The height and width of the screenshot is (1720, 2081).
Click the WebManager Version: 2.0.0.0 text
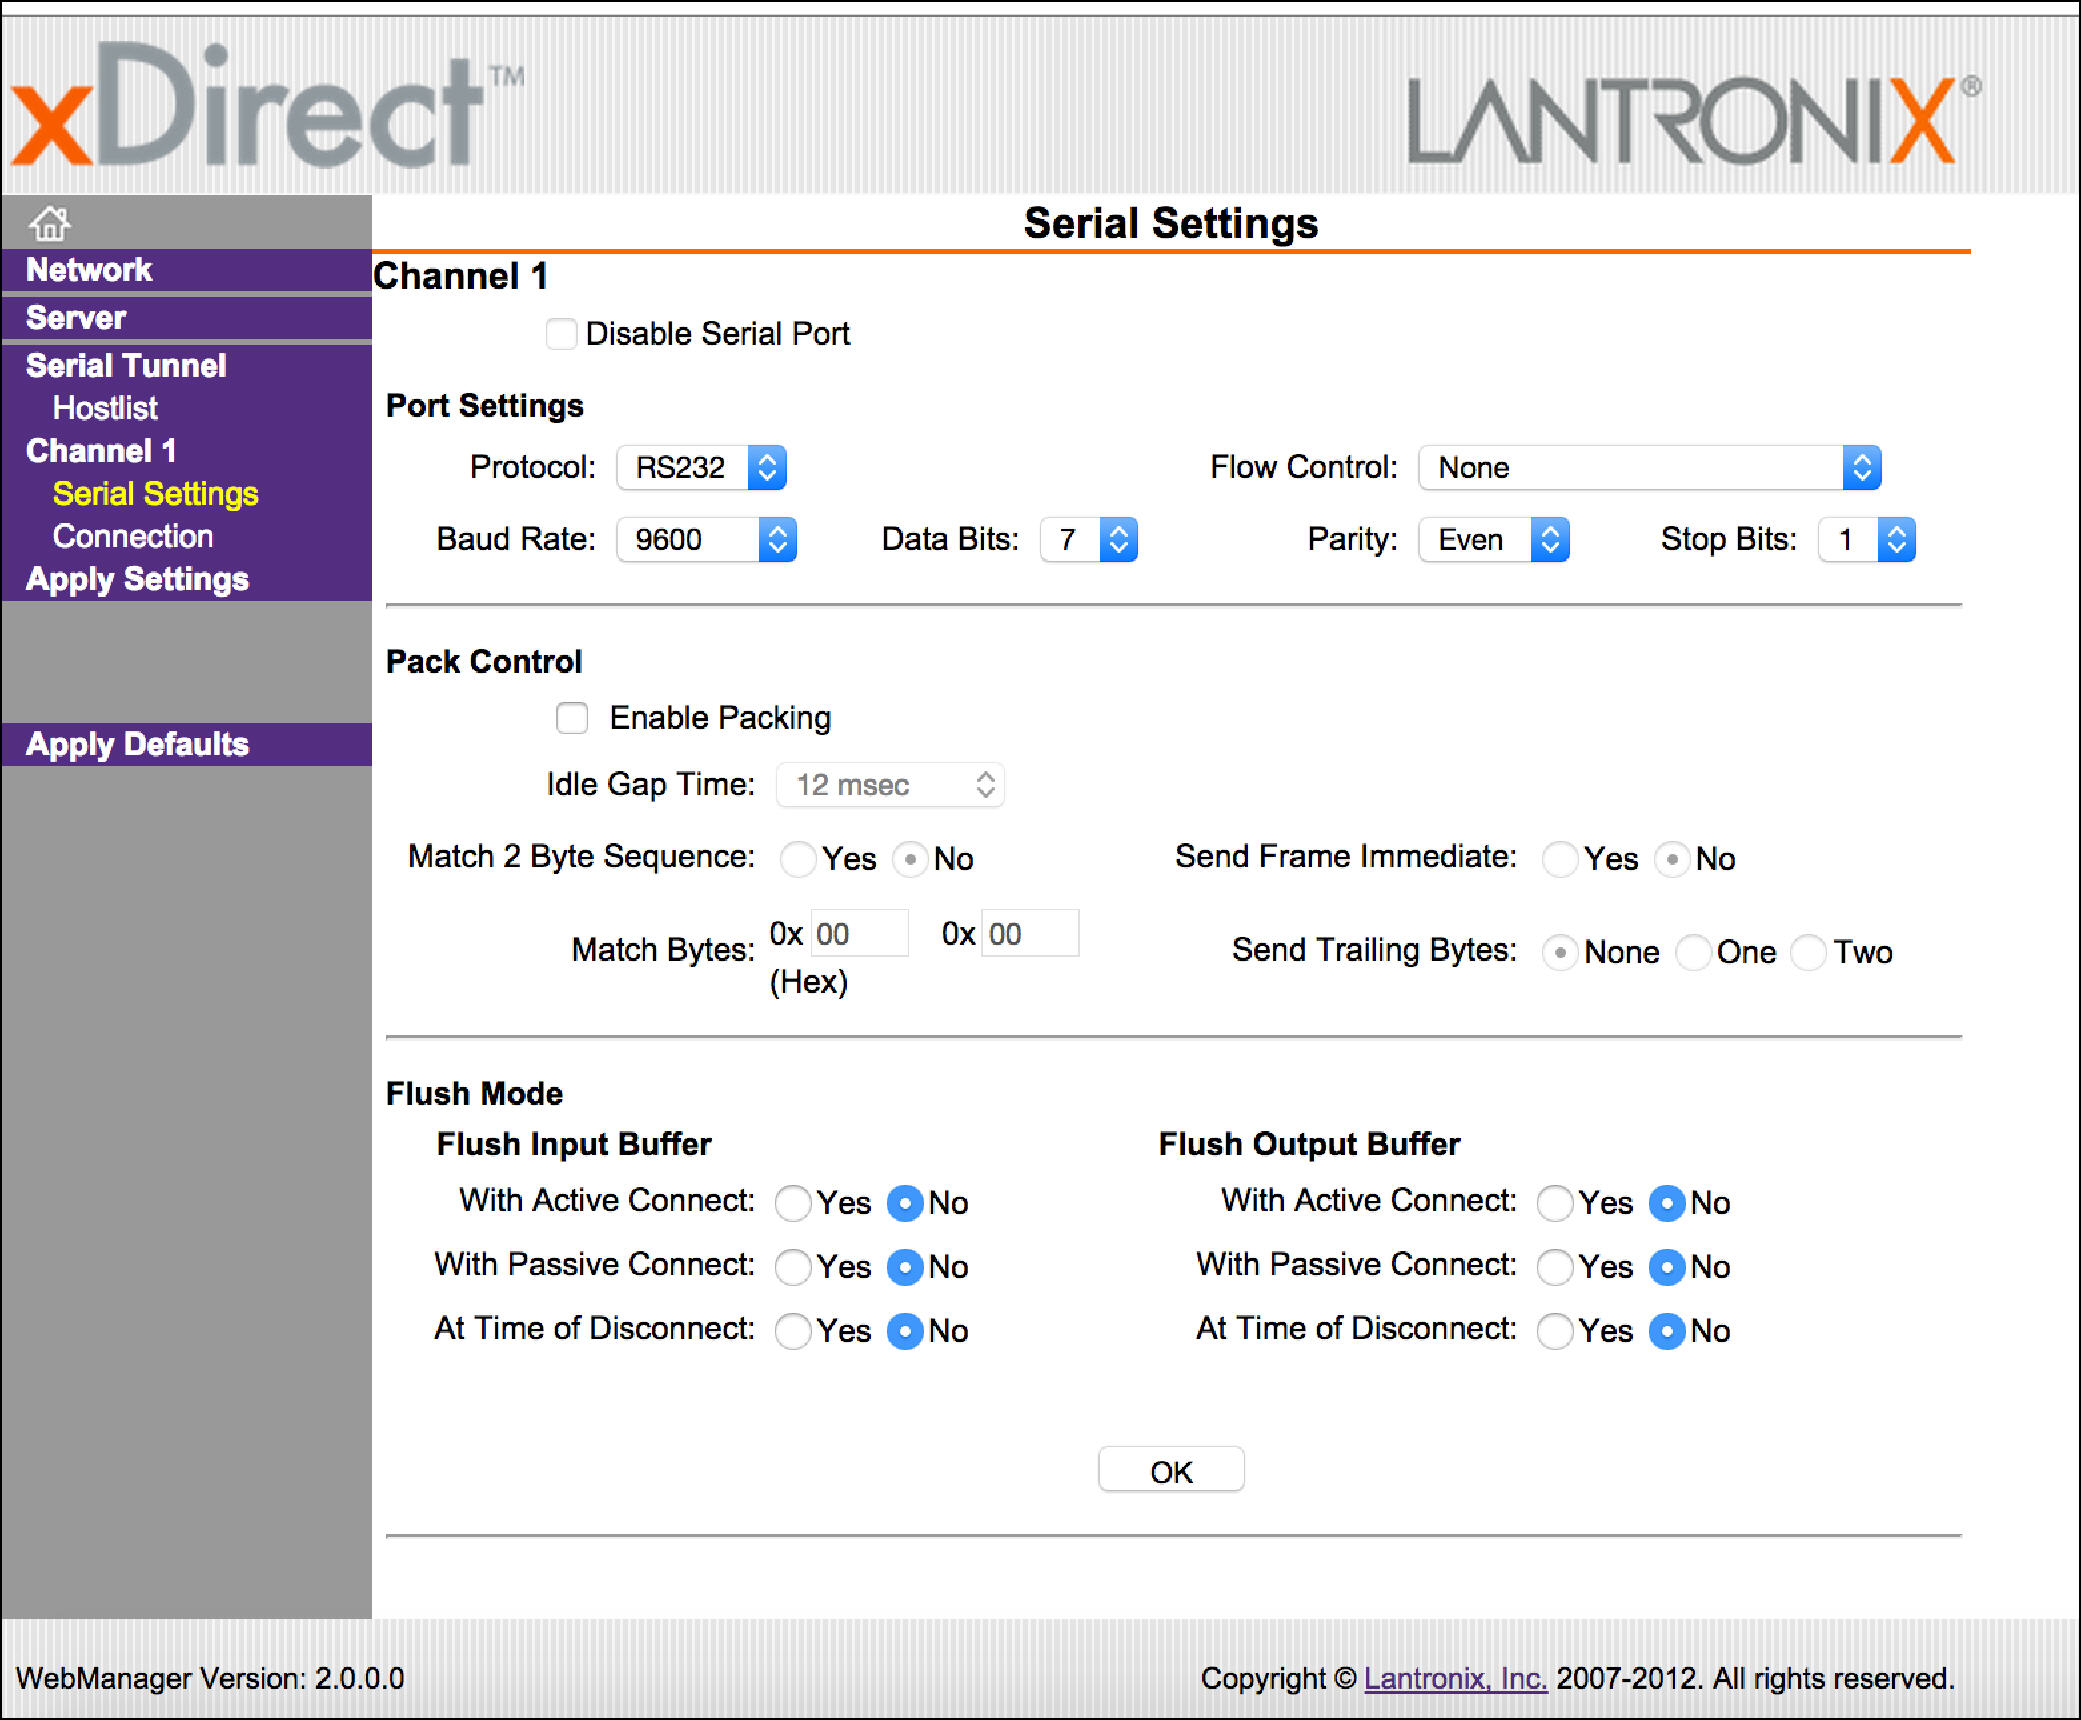click(210, 1678)
